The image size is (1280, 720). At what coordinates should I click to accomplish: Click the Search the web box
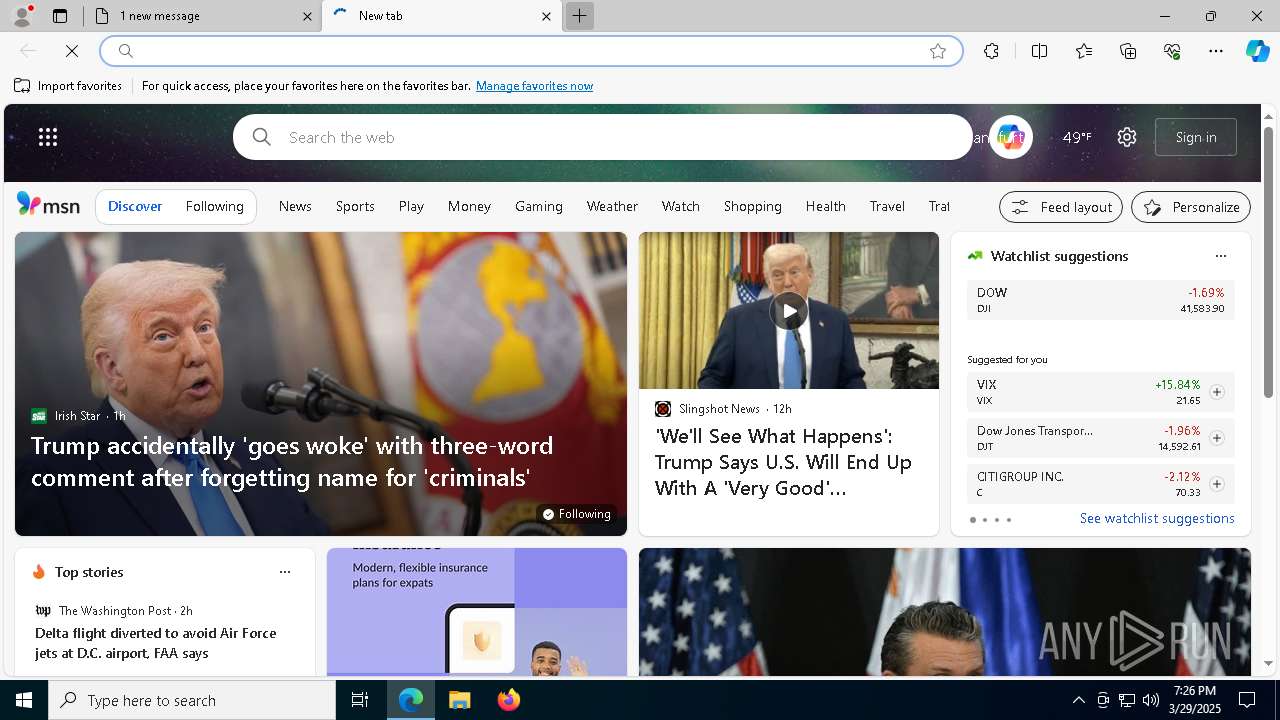(x=603, y=137)
